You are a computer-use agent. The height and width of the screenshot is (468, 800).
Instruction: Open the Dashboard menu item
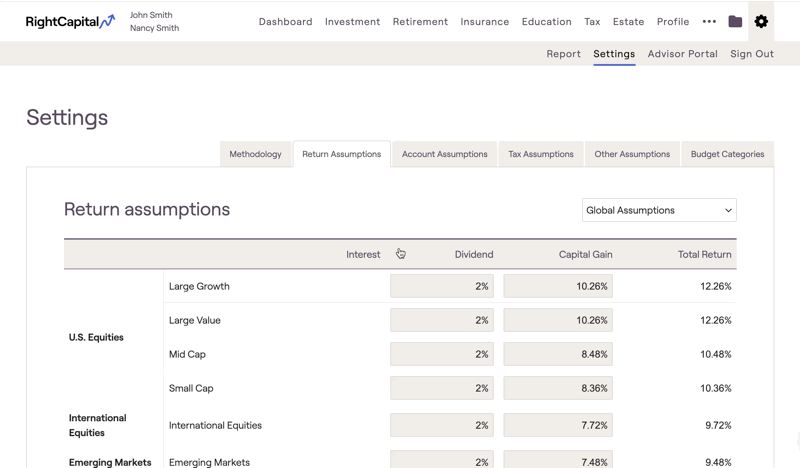point(285,21)
